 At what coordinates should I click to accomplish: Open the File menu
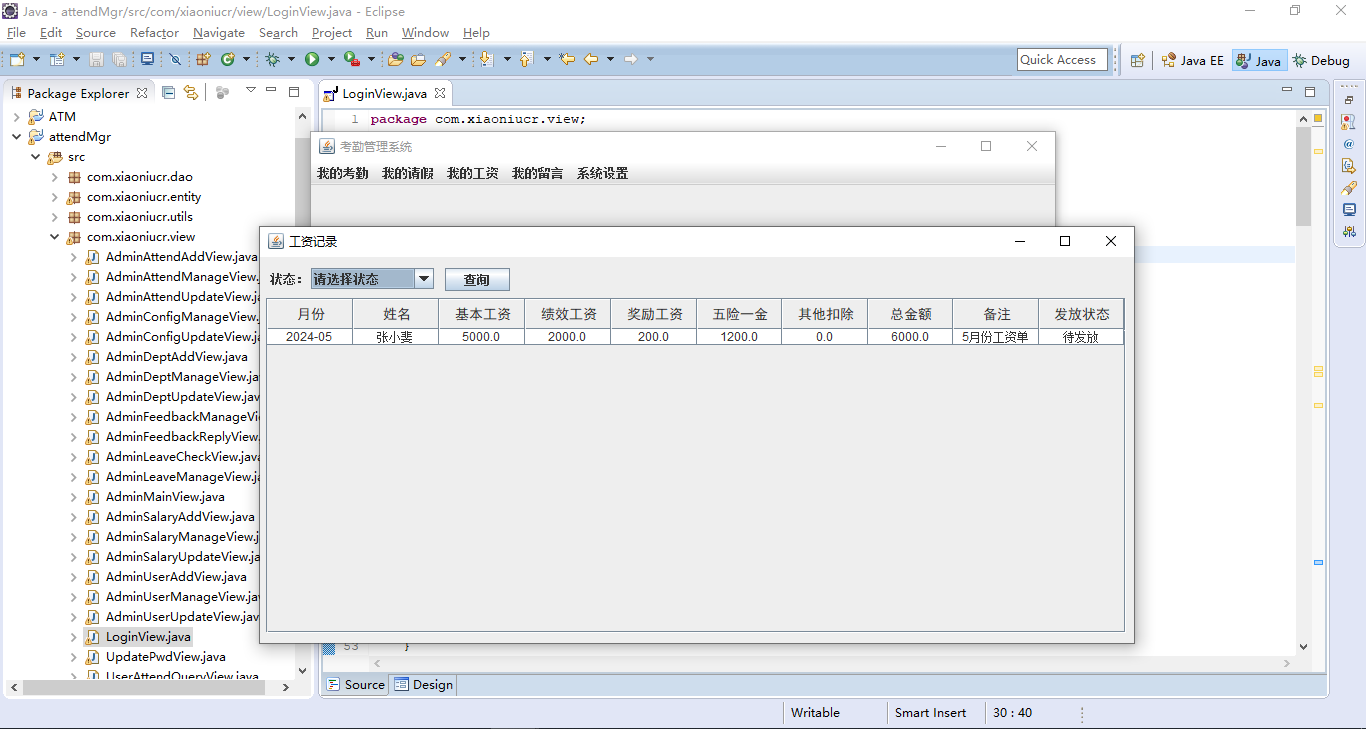pos(16,33)
